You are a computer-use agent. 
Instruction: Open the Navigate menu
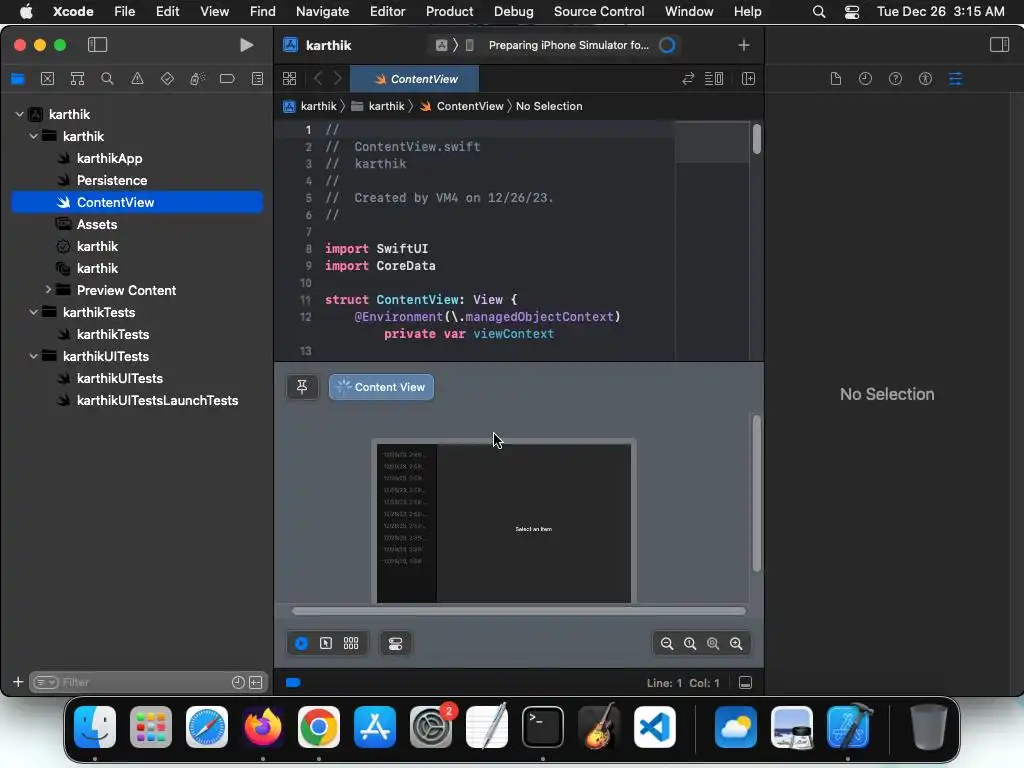pos(323,11)
